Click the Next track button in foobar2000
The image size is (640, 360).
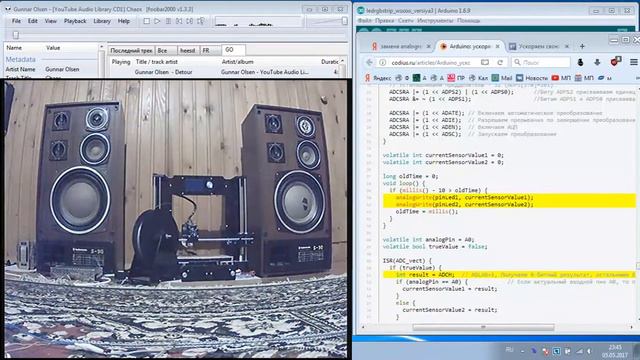click(x=190, y=21)
